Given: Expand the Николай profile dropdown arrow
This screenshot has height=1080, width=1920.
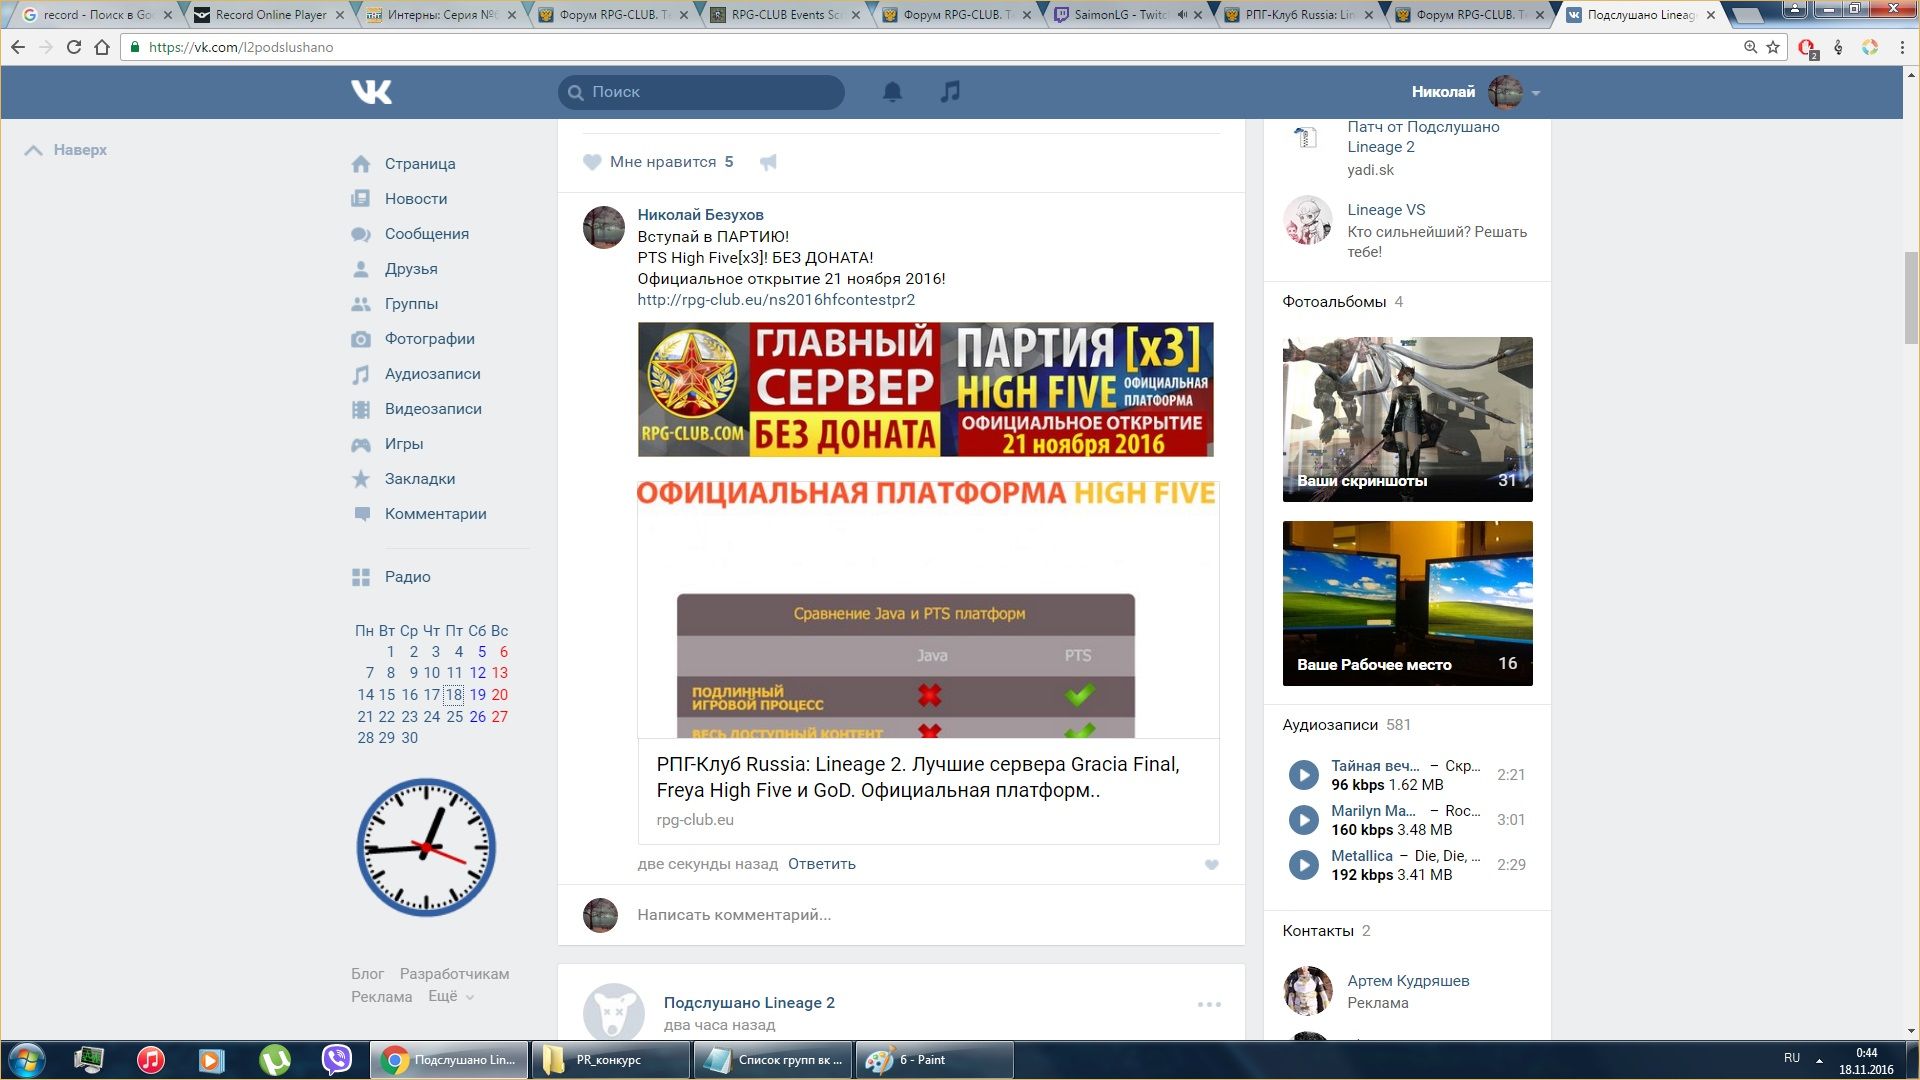Looking at the screenshot, I should tap(1536, 93).
